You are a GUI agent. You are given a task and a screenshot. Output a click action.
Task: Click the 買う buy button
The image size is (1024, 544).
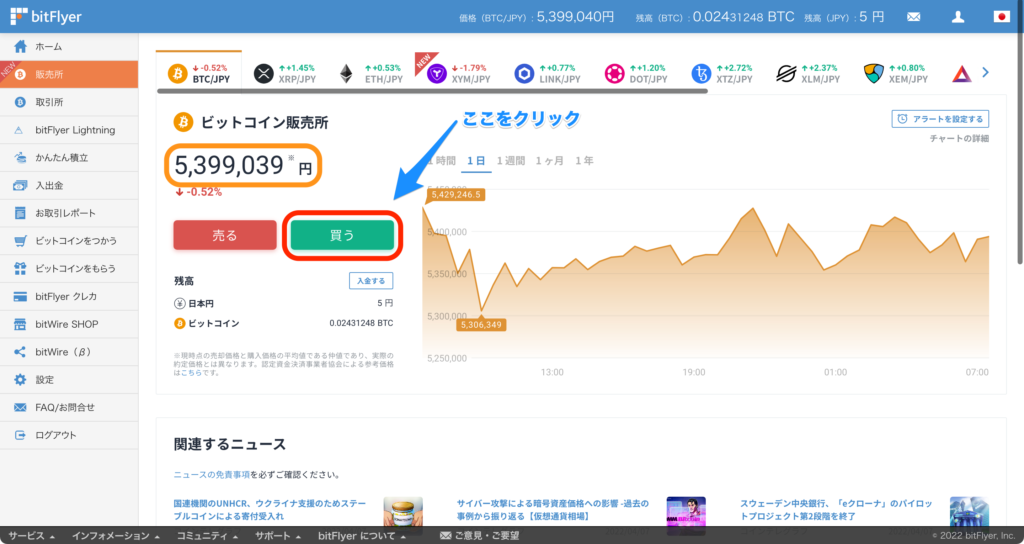point(342,235)
